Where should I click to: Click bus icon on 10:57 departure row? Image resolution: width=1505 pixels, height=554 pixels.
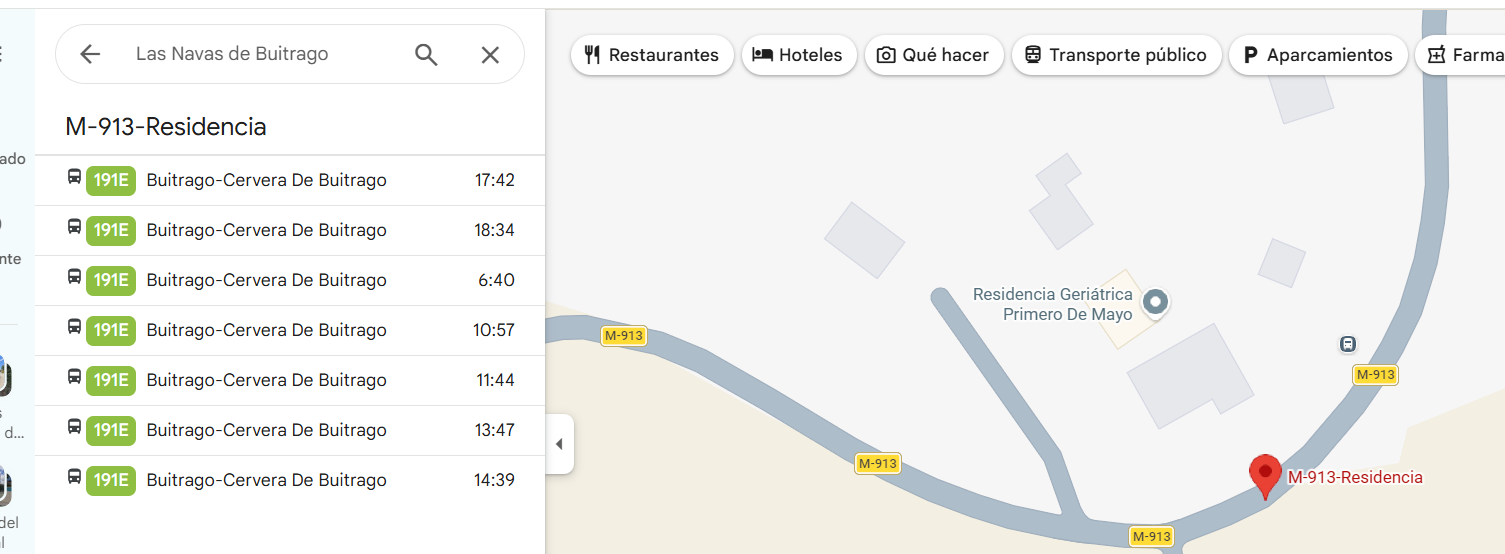point(74,327)
